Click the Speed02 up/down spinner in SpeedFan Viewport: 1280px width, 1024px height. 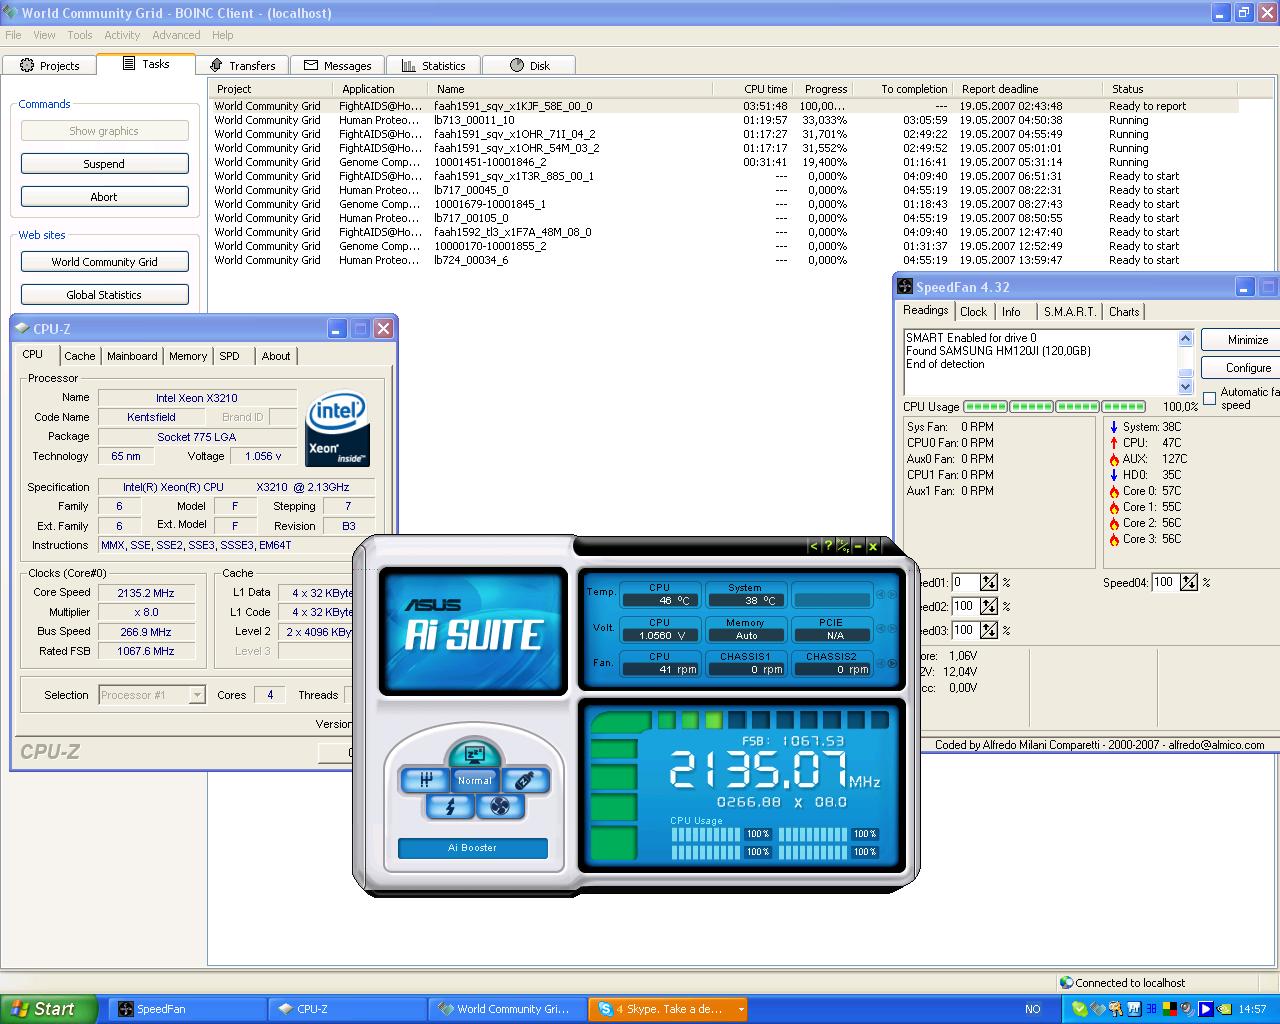pos(988,606)
